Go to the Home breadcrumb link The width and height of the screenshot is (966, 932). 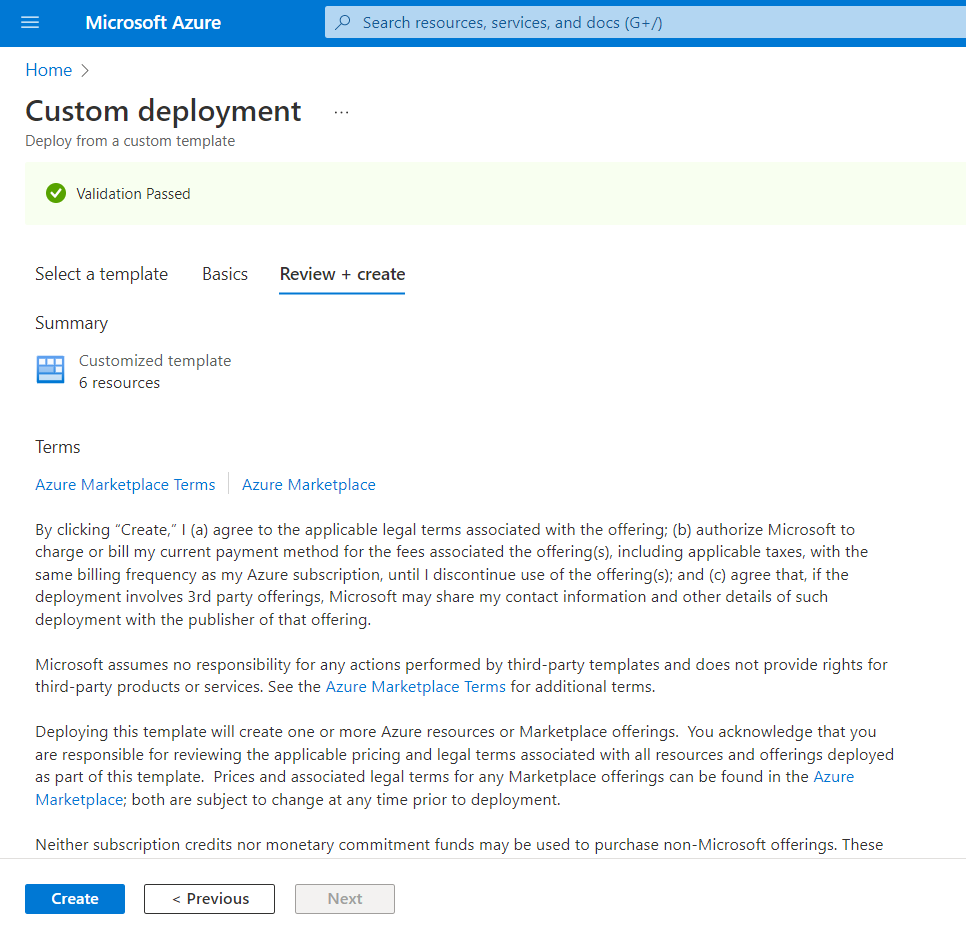tap(48, 70)
